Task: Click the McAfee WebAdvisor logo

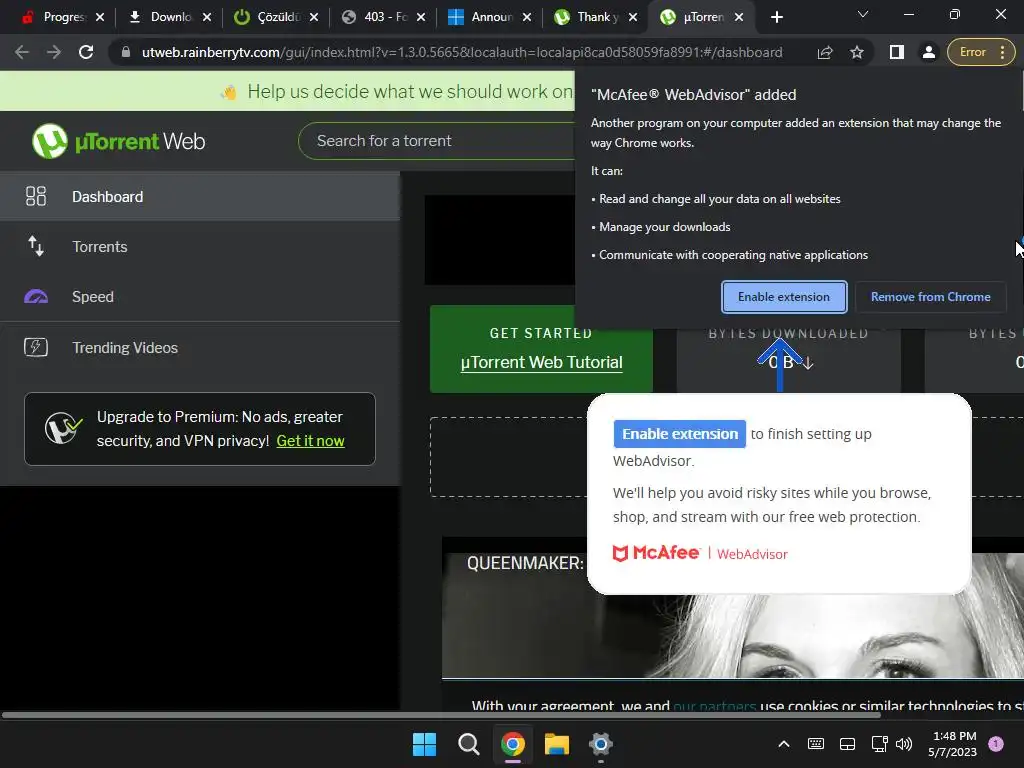Action: [x=700, y=554]
